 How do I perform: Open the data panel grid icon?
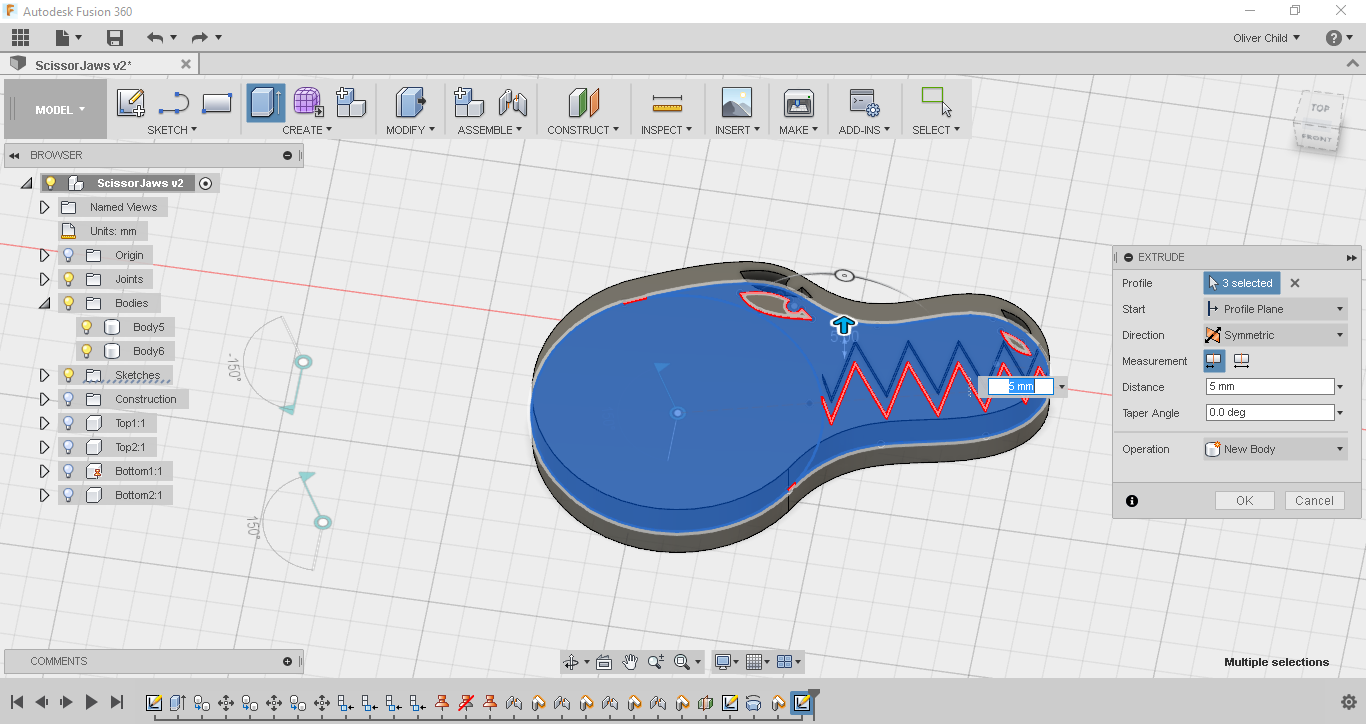coord(20,38)
